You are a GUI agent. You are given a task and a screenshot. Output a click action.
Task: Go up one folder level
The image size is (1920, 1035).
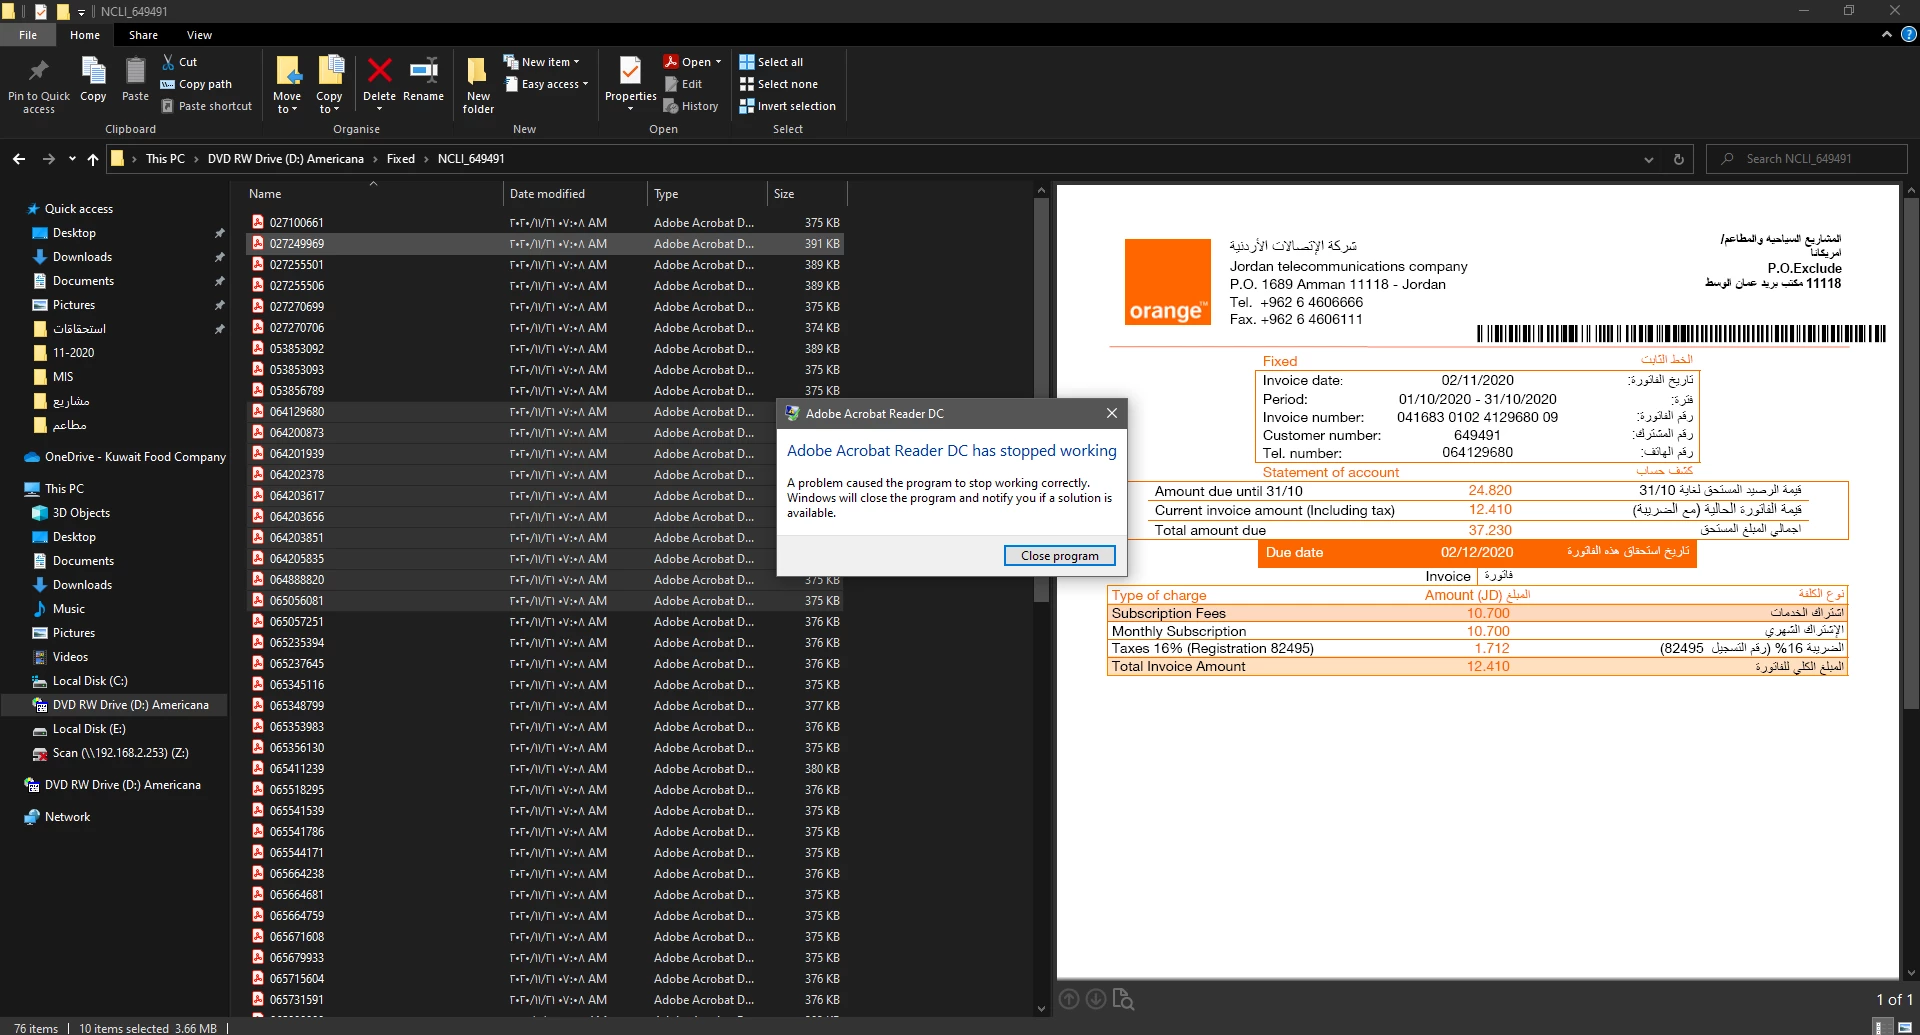tap(93, 159)
